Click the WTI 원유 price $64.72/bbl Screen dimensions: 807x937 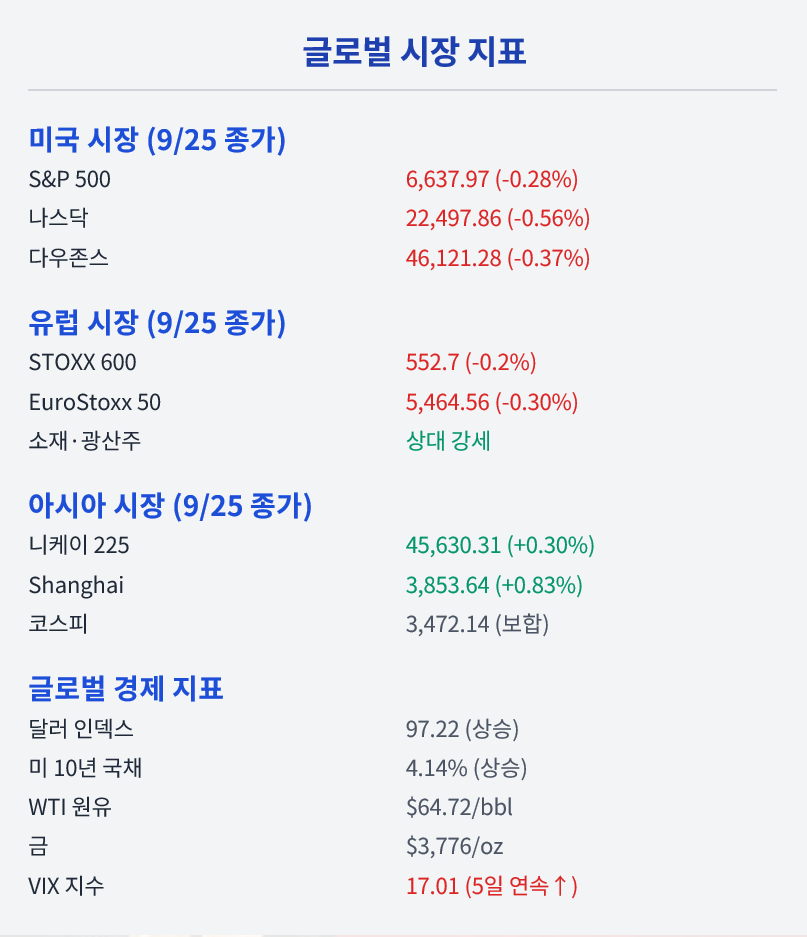(459, 807)
